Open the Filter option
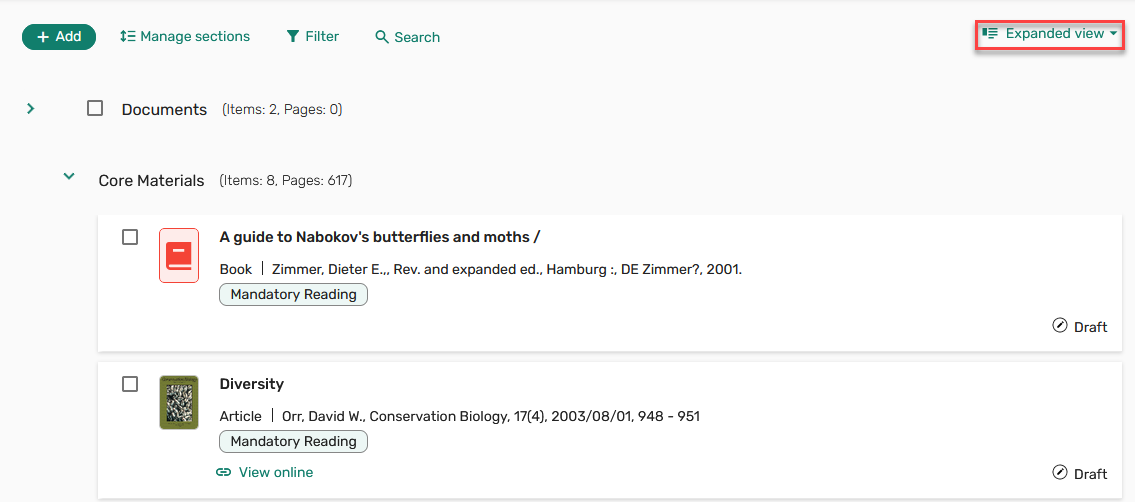This screenshot has width=1135, height=502. pyautogui.click(x=313, y=36)
